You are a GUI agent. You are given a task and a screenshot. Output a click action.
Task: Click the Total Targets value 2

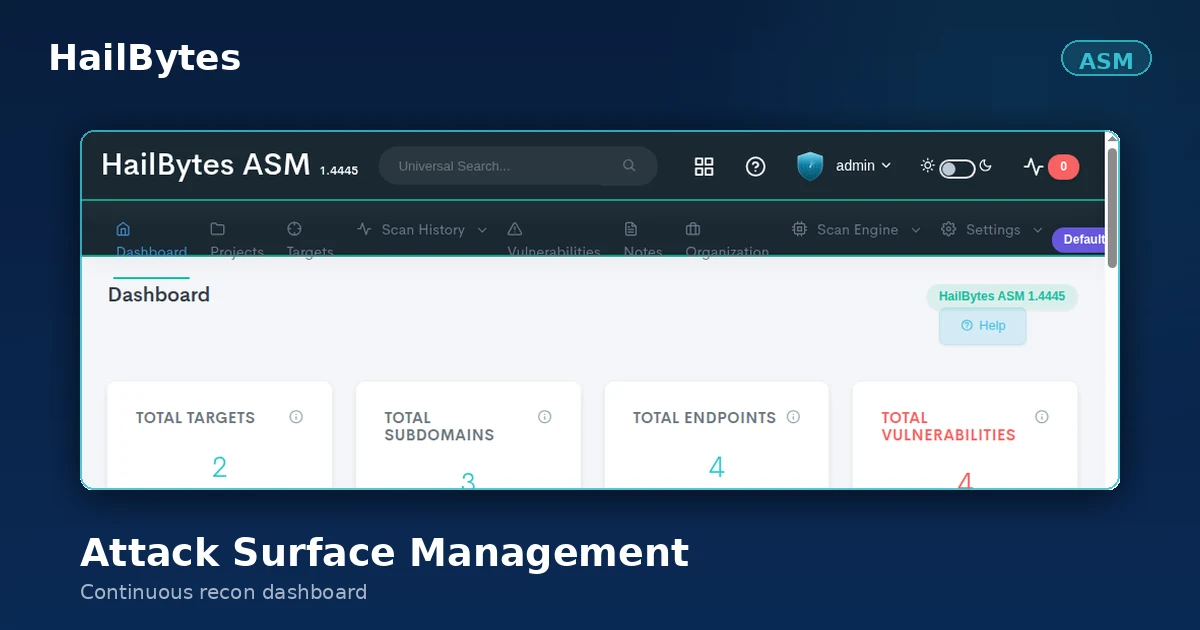tap(219, 467)
